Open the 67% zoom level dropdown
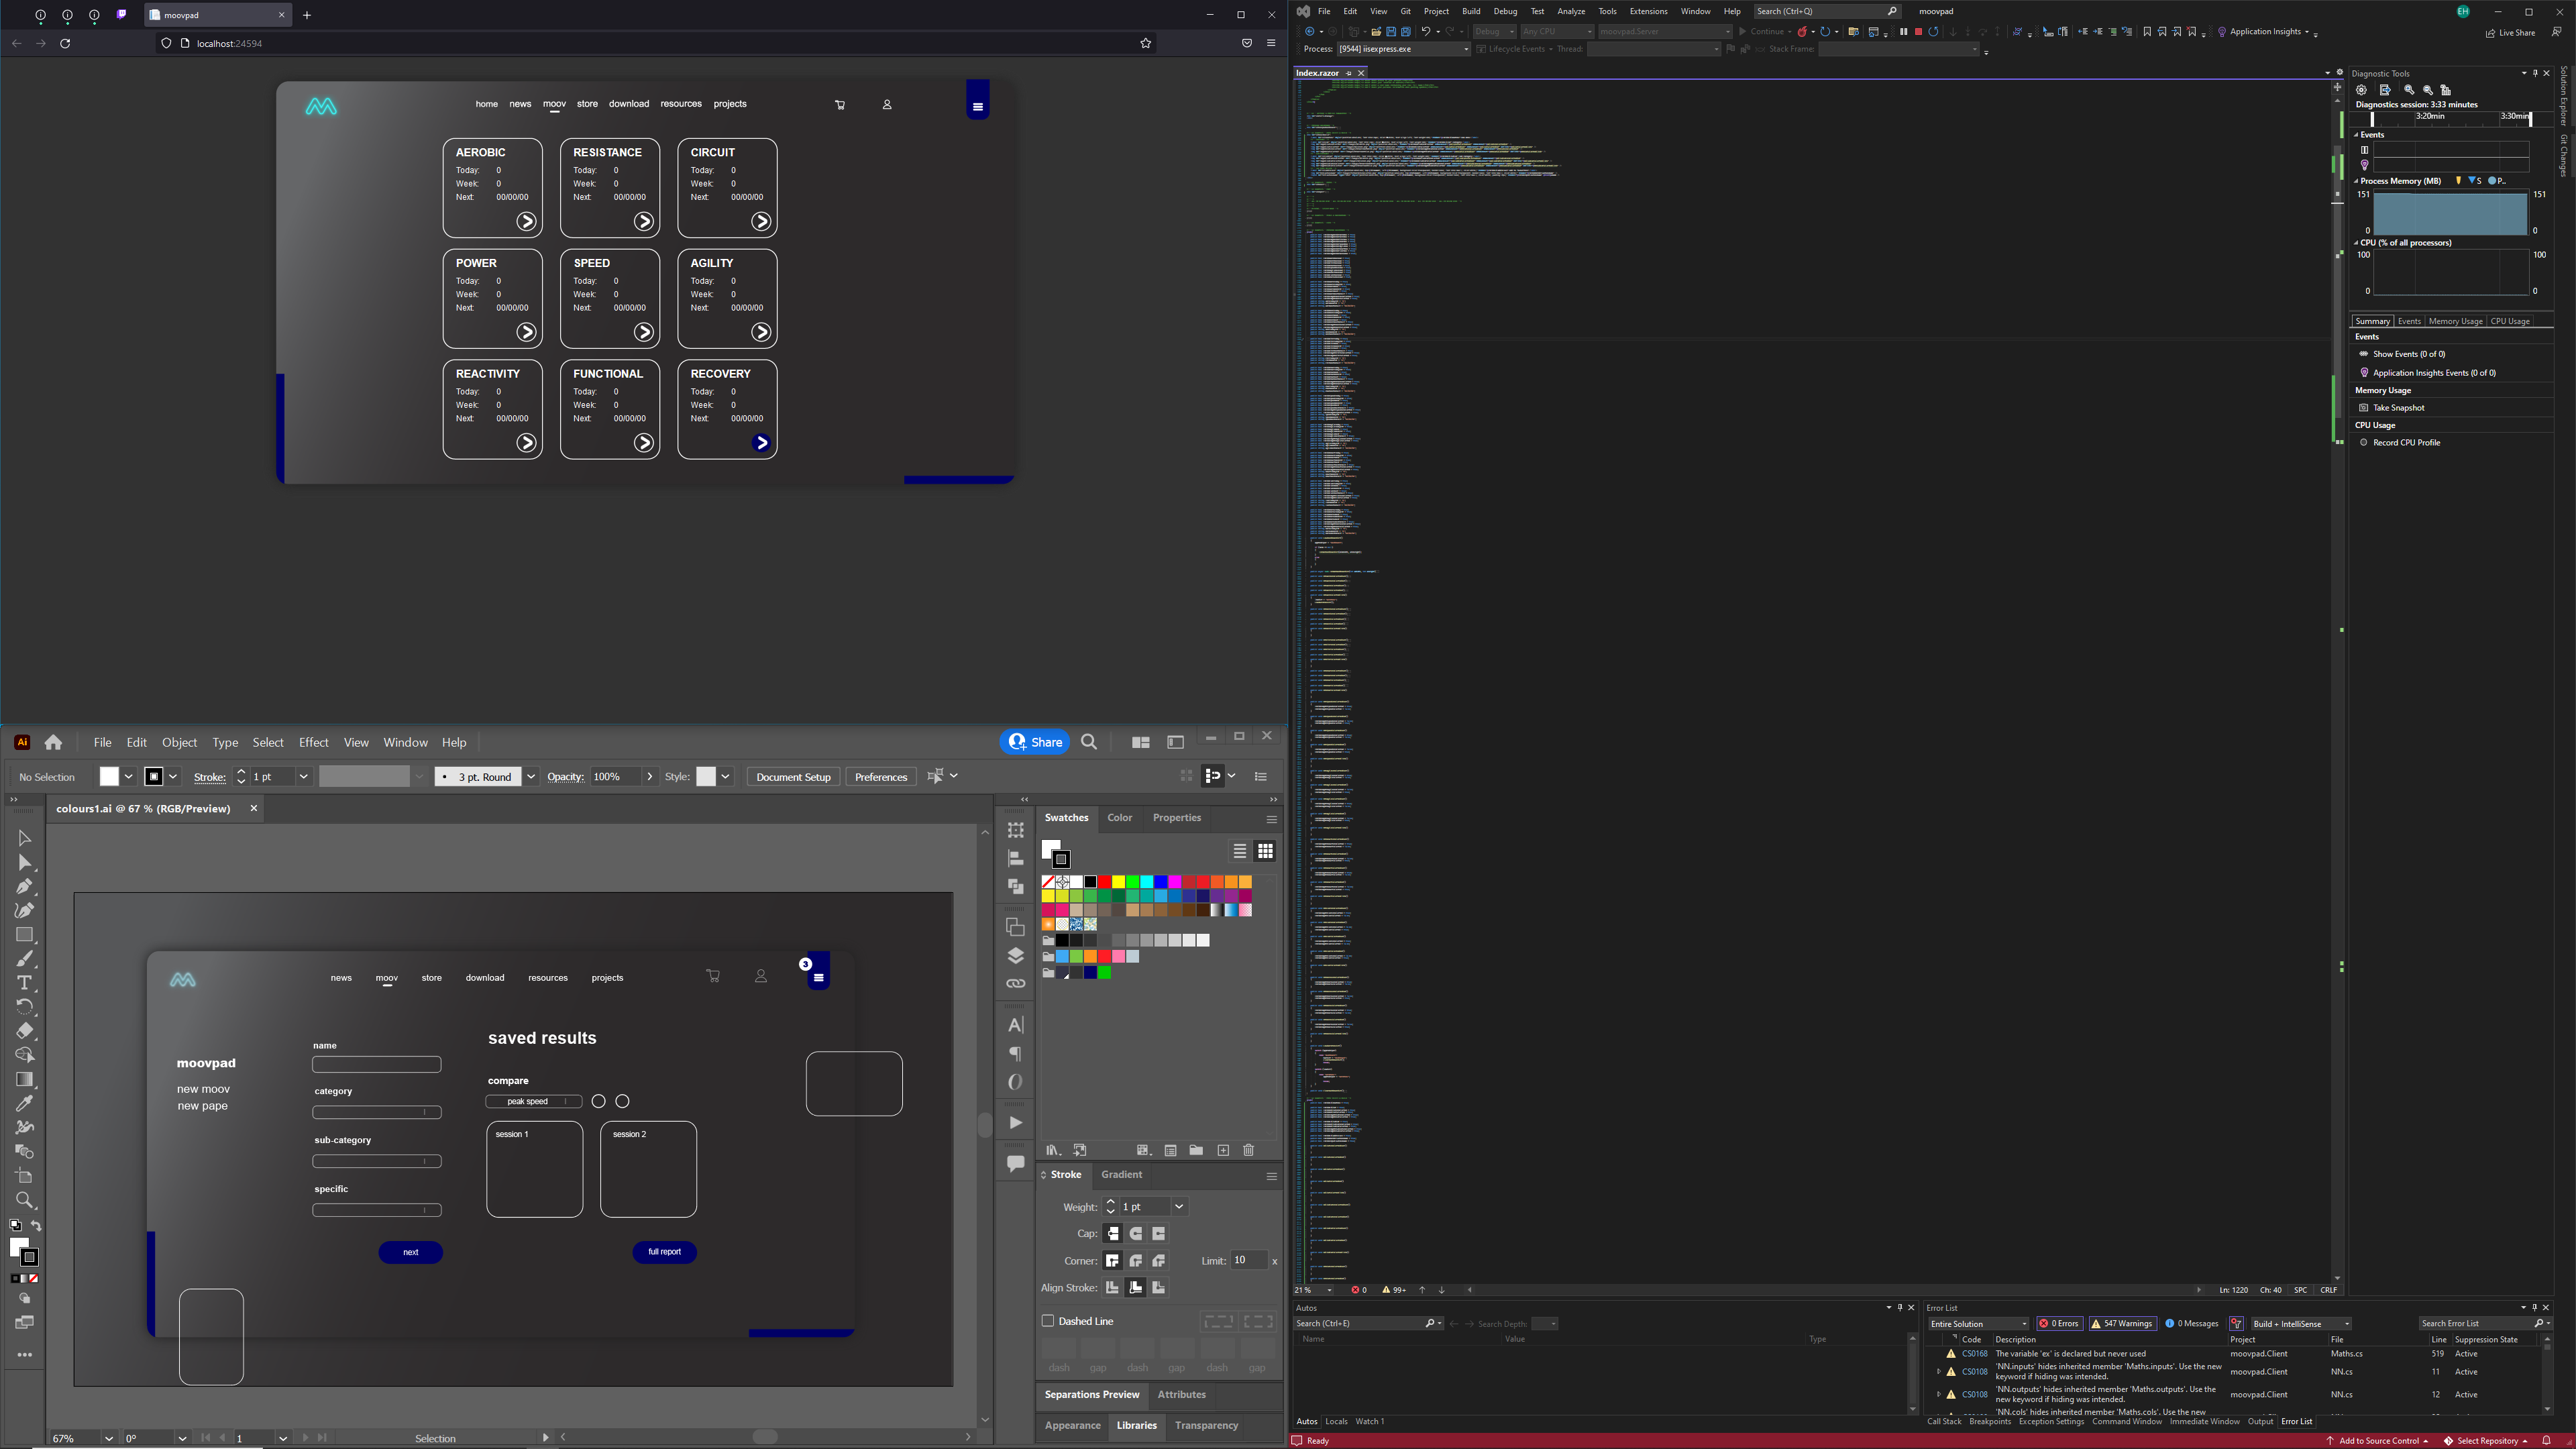The image size is (2576, 1449). (x=108, y=1439)
